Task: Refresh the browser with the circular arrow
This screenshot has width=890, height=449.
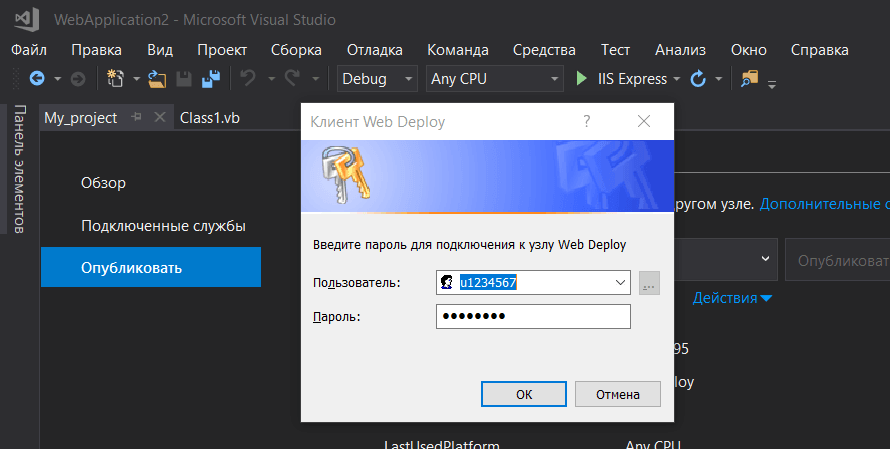Action: coord(698,78)
